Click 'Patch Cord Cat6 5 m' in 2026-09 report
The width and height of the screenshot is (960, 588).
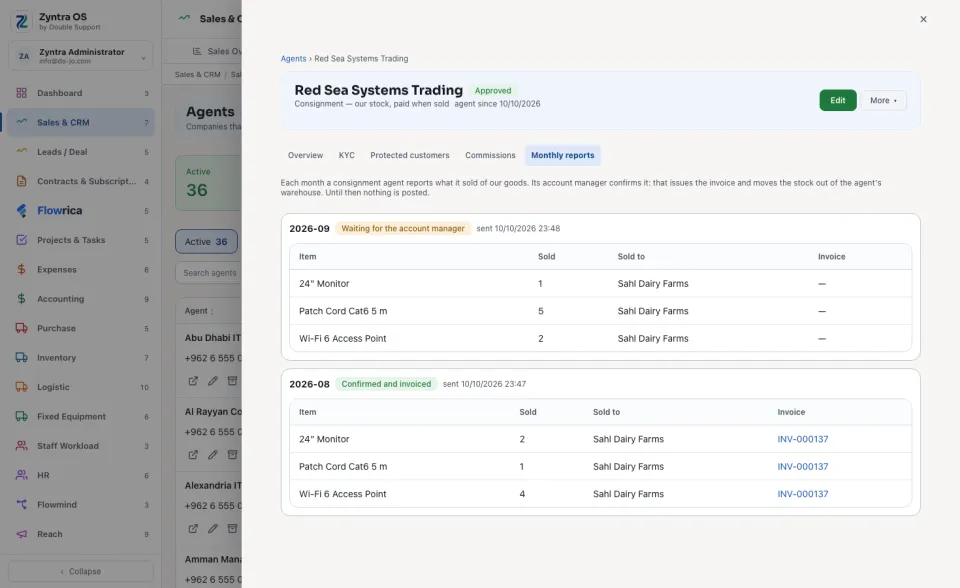point(343,311)
